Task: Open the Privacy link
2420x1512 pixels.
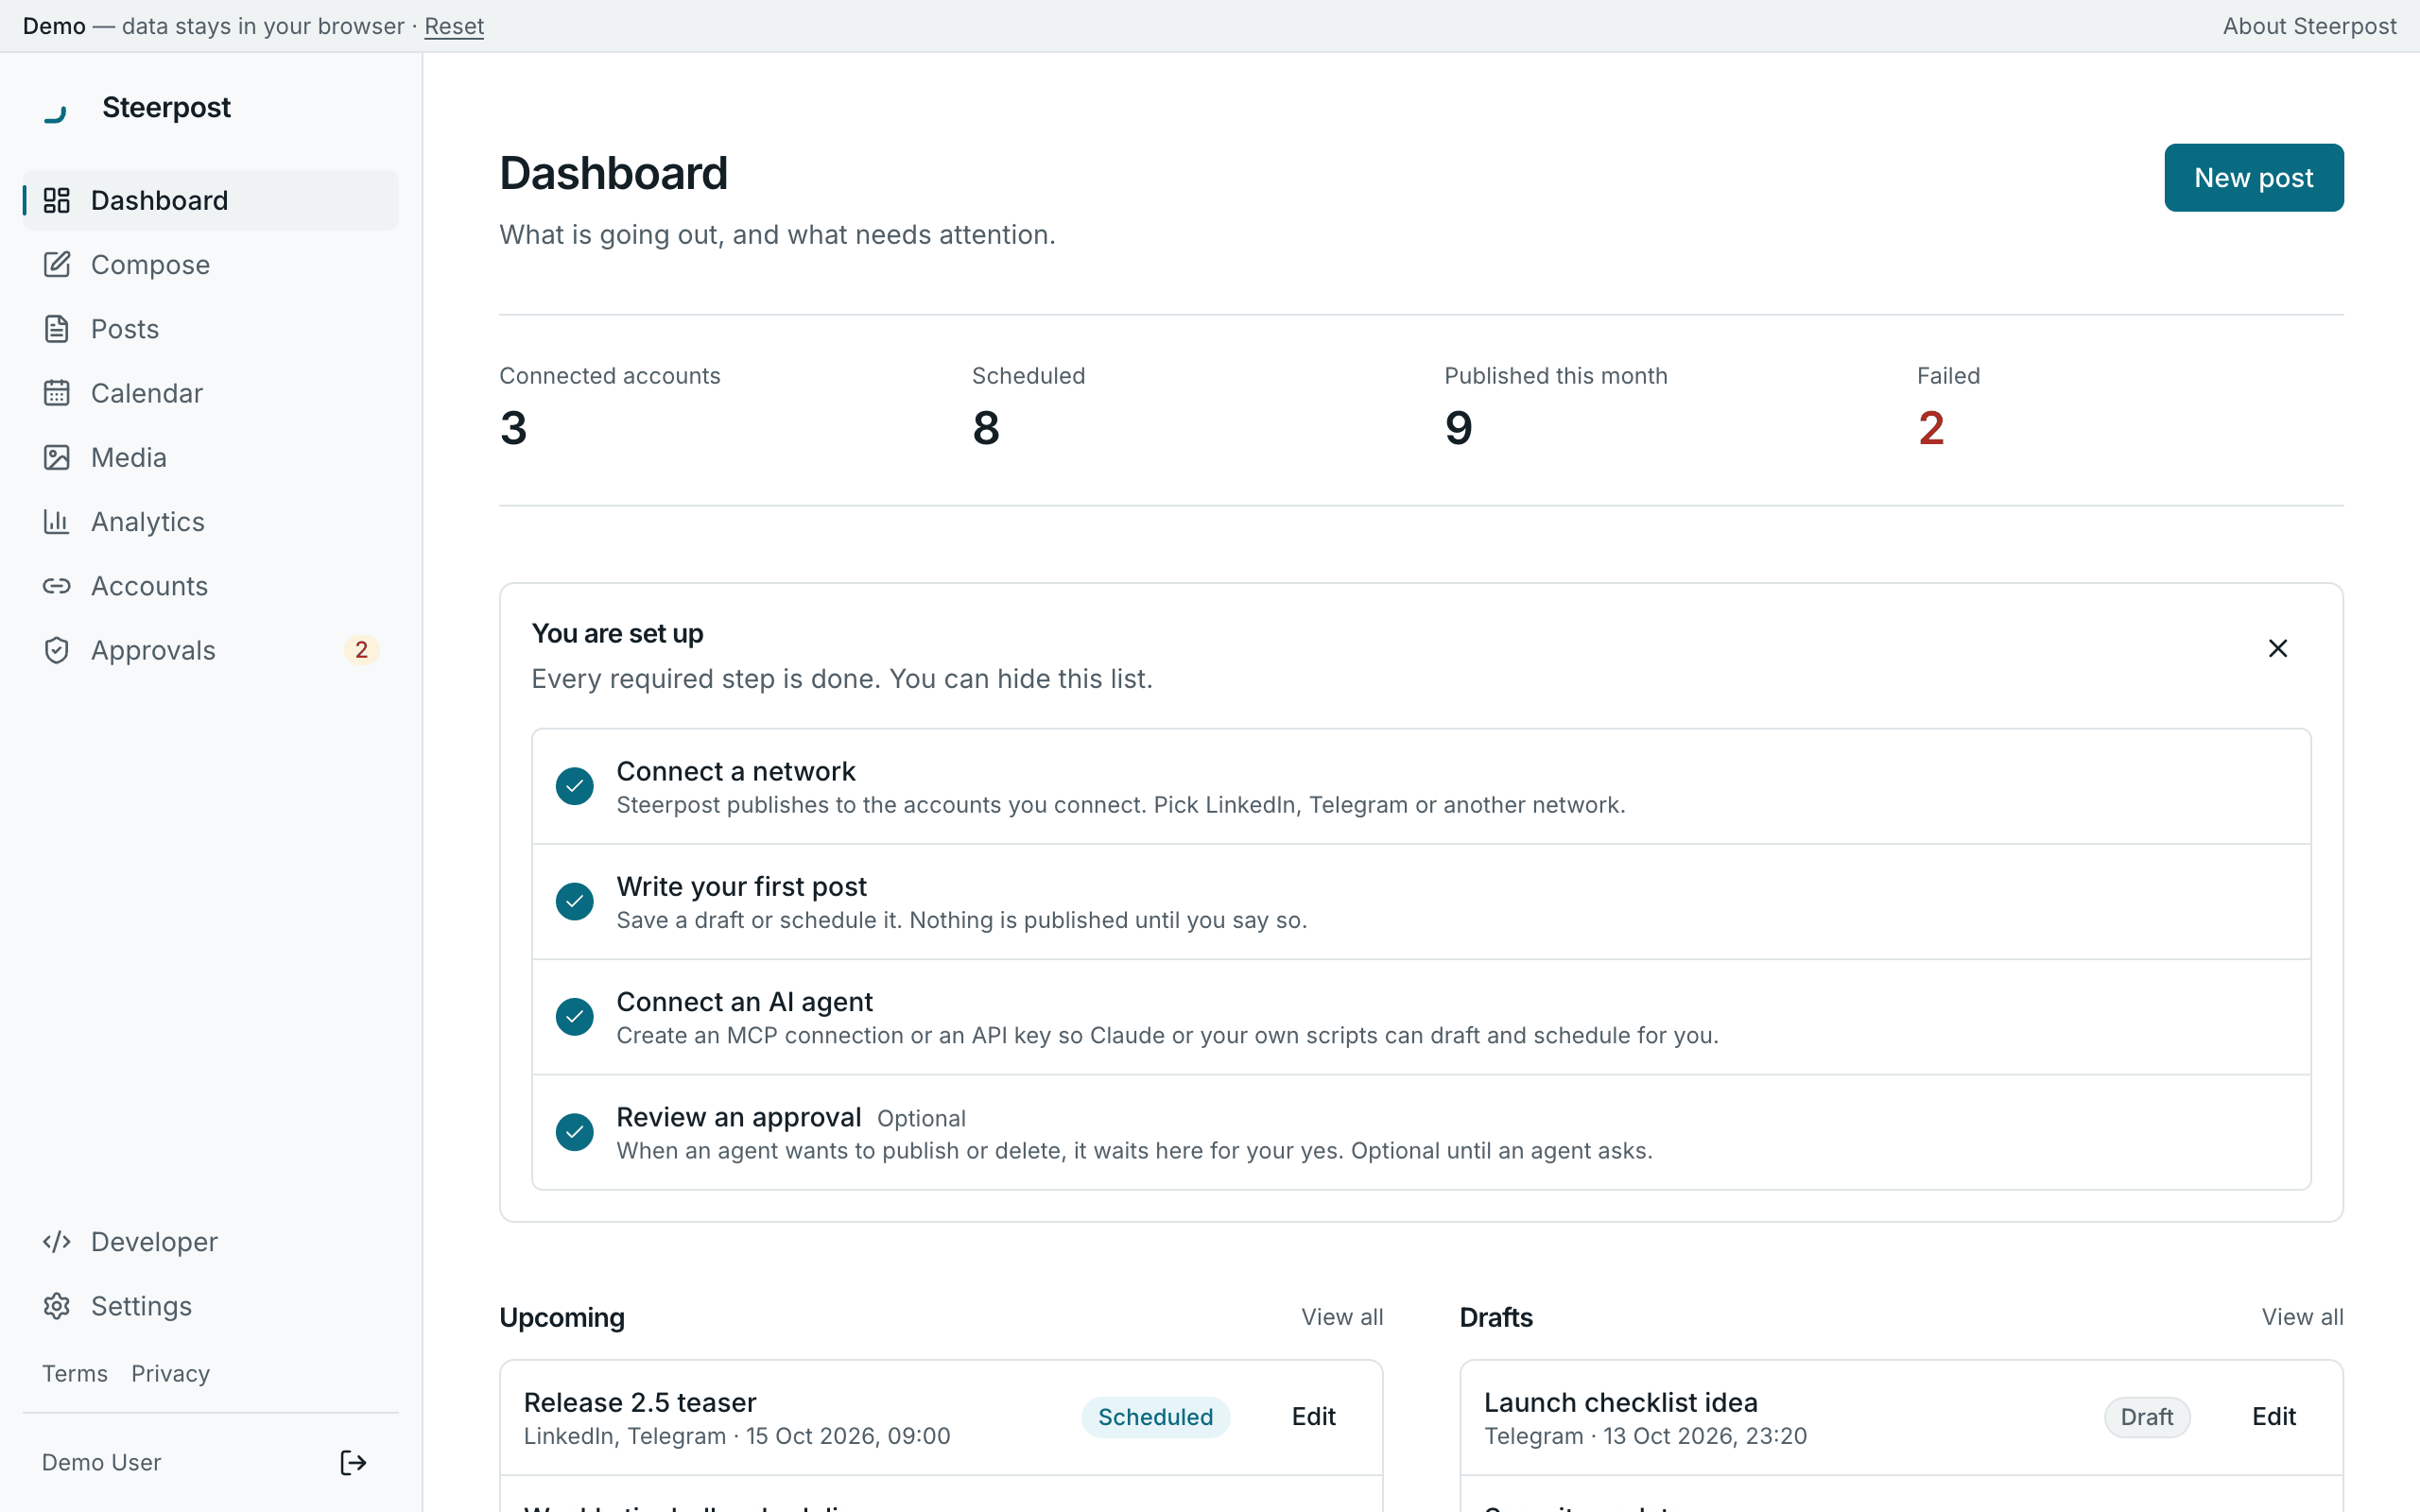Action: coord(171,1373)
